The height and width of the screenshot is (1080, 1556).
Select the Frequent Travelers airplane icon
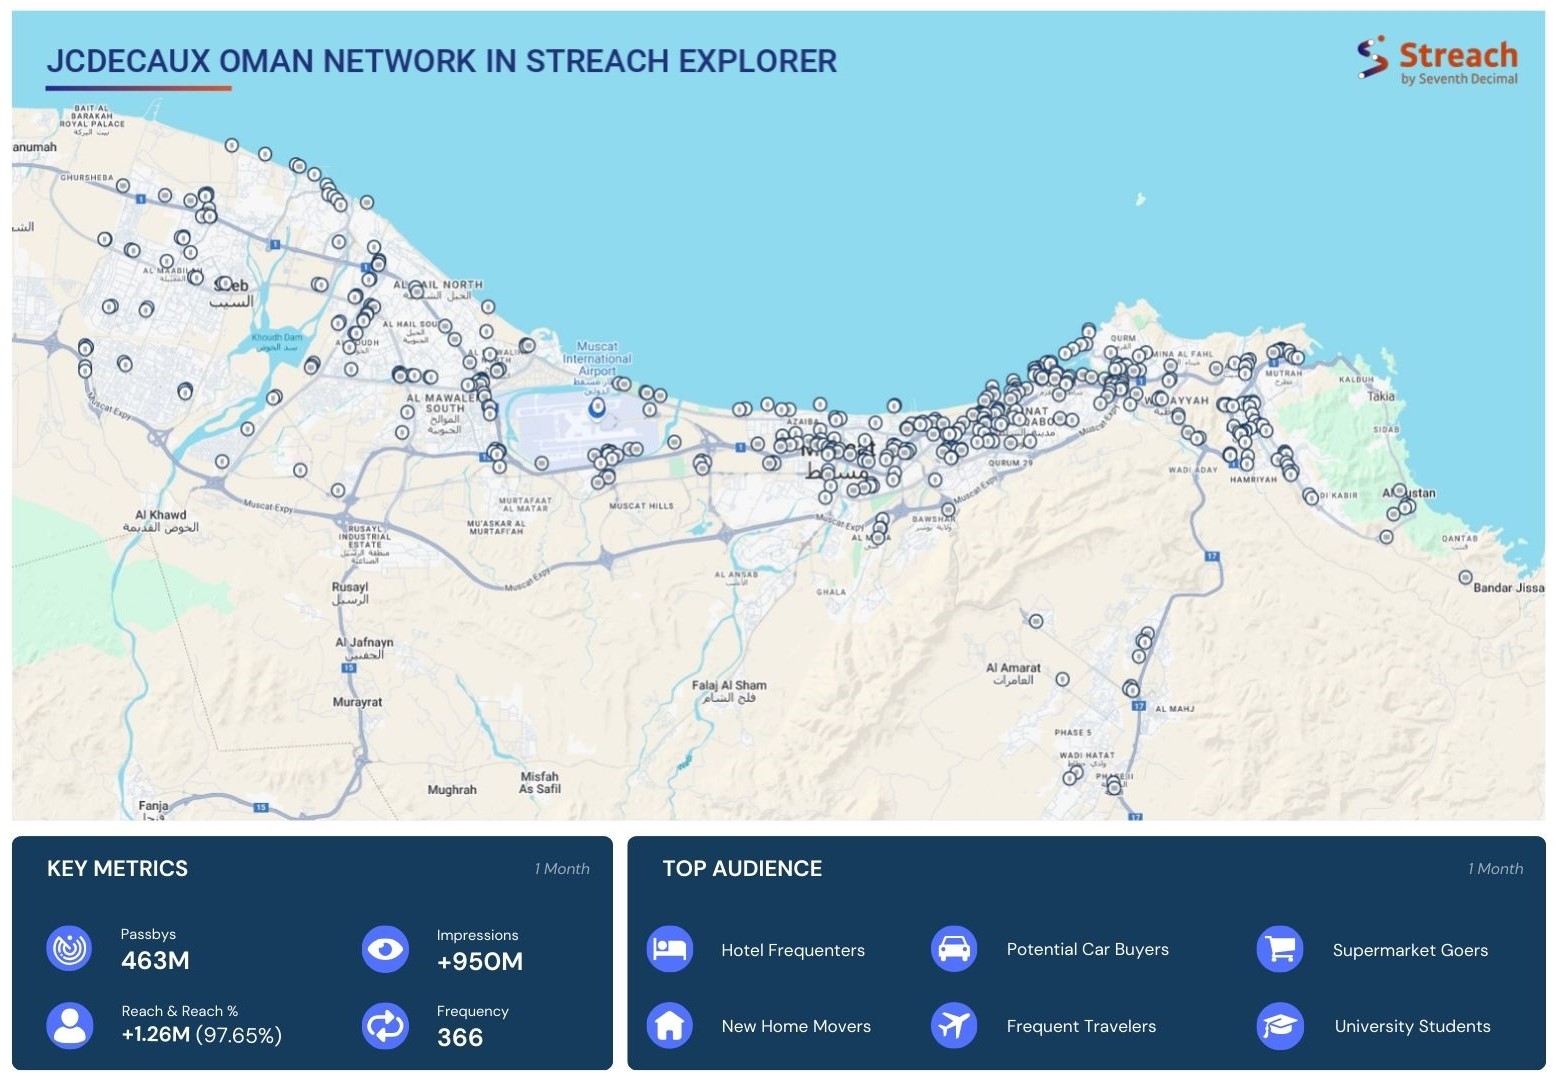954,1025
